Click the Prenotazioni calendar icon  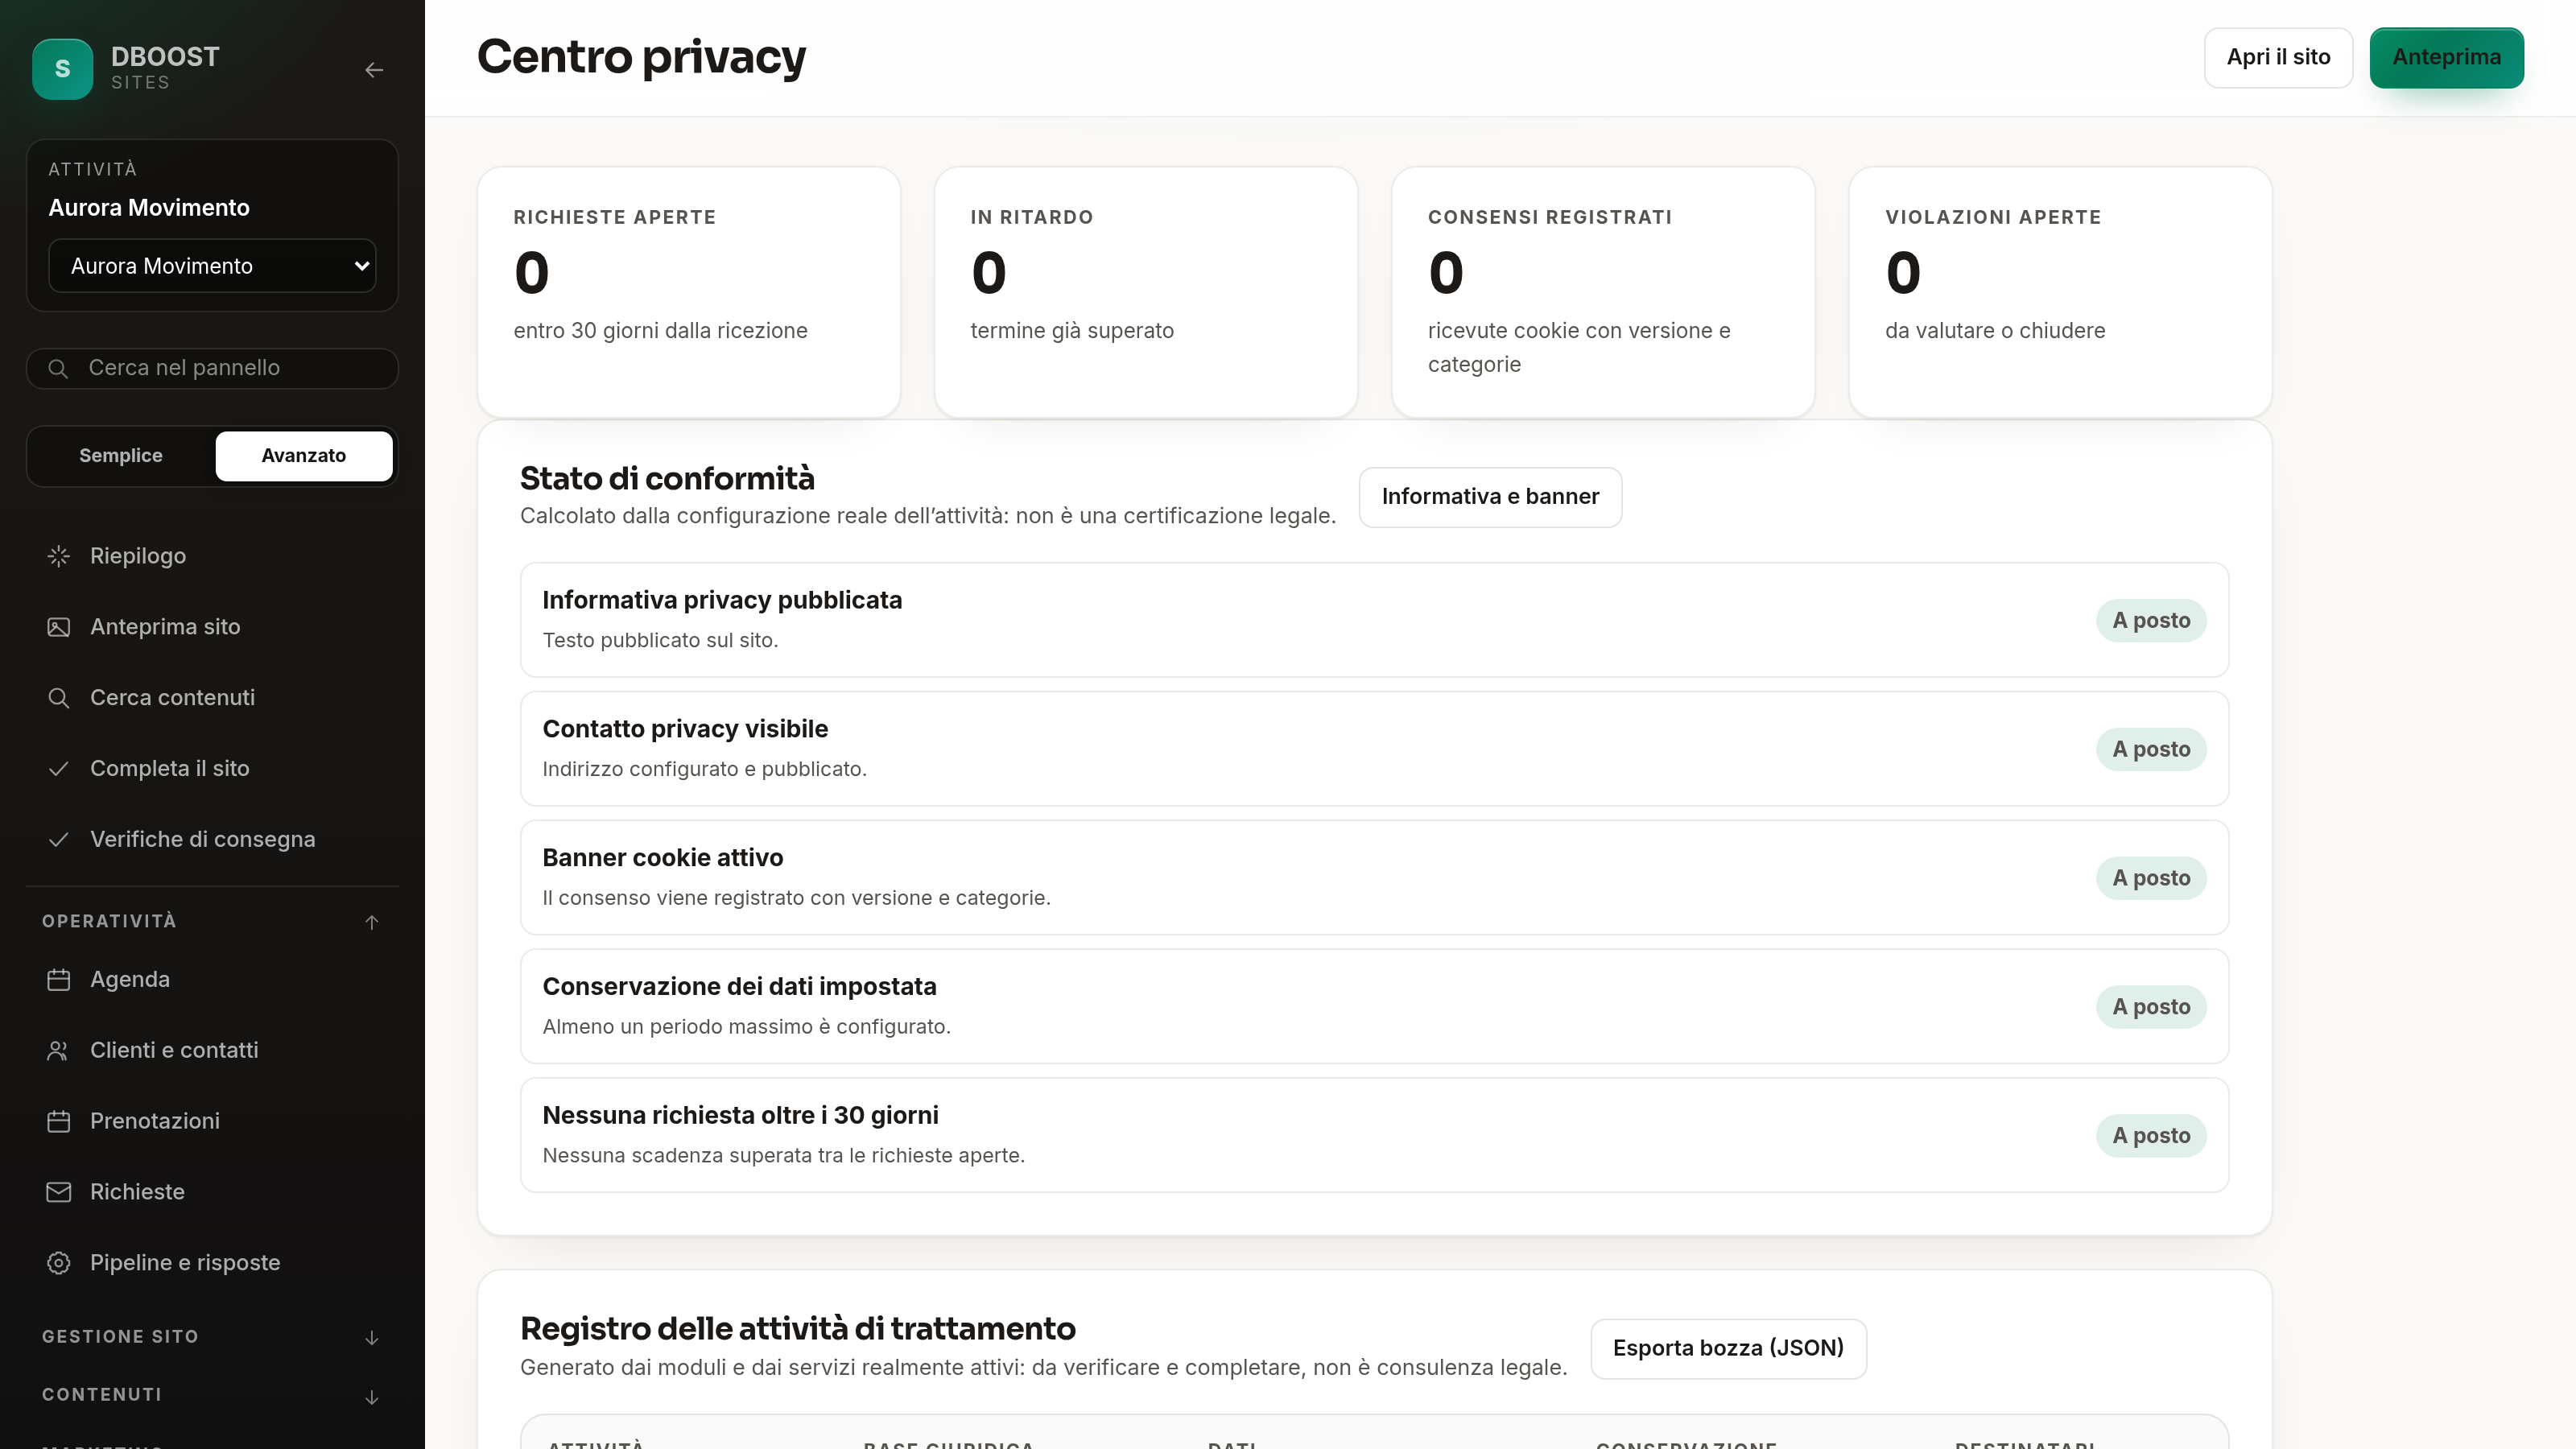[x=59, y=1121]
